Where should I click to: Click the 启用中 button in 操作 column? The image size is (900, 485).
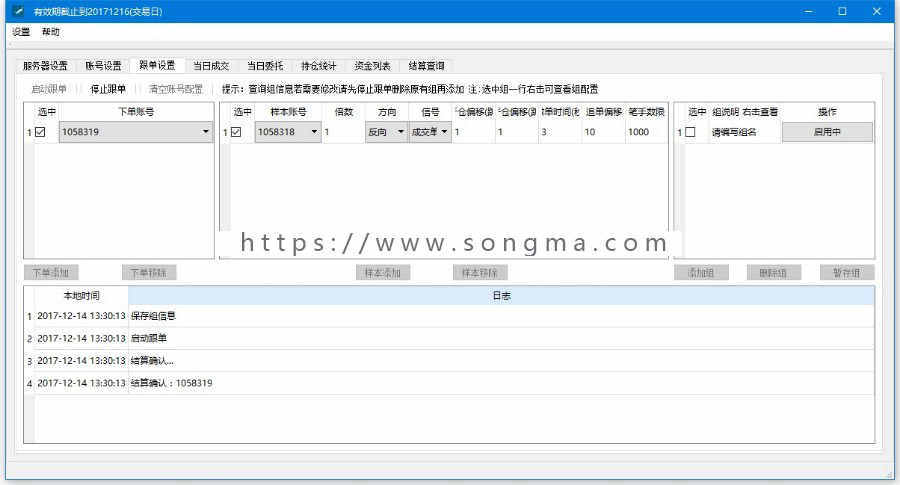tap(827, 132)
